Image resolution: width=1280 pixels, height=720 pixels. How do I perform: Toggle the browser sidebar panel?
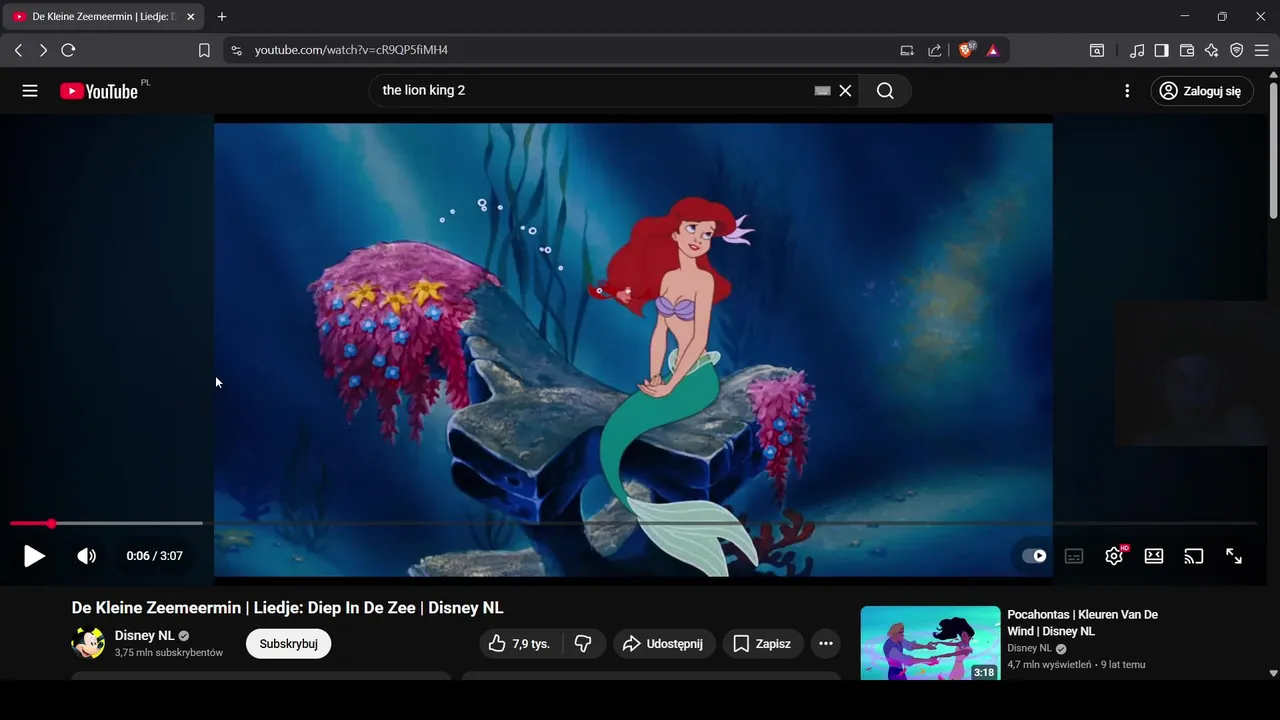(1162, 50)
